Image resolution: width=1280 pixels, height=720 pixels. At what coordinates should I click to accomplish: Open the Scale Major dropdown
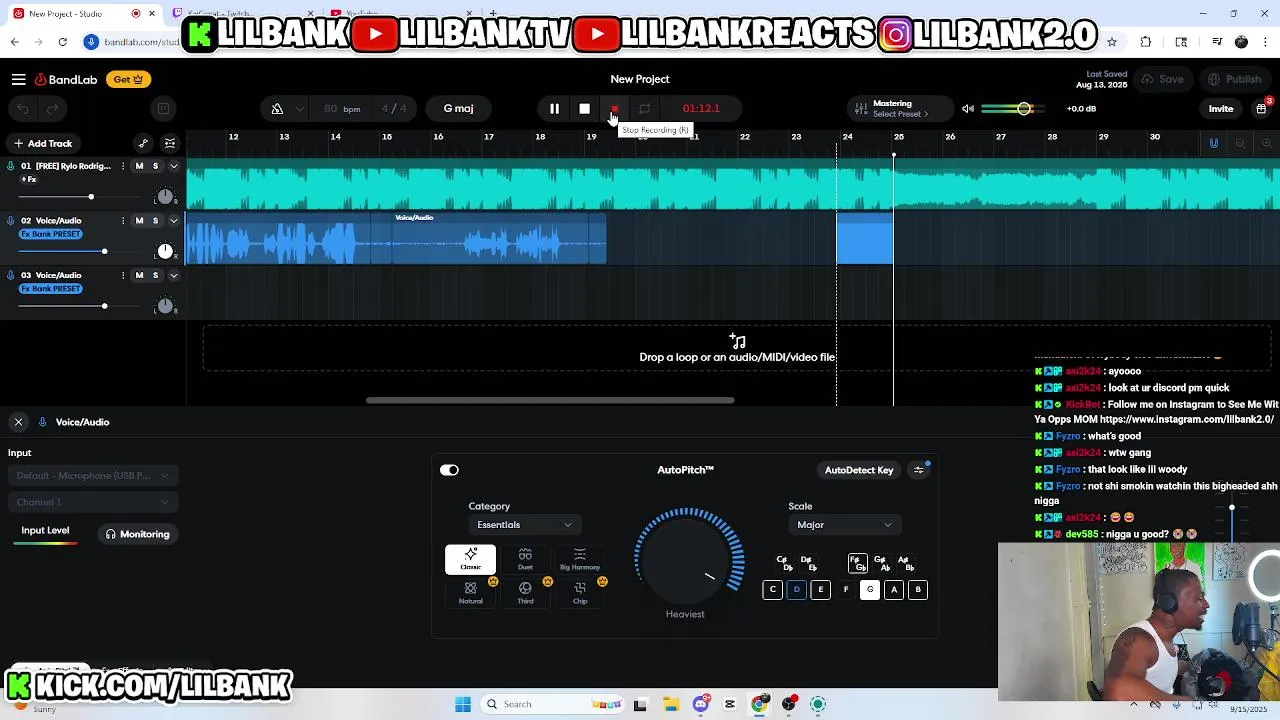point(844,525)
